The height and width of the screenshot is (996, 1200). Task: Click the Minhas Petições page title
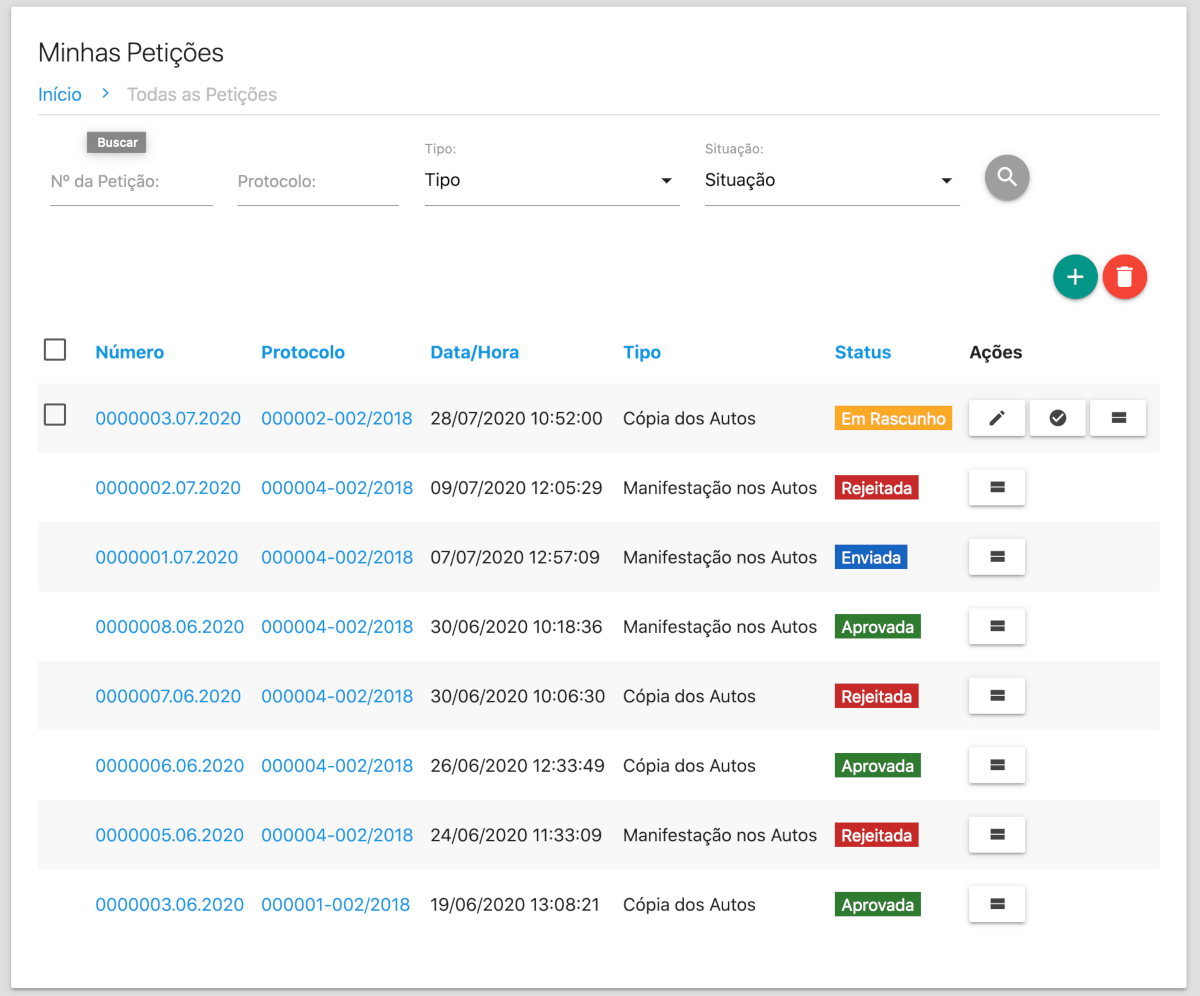(x=131, y=52)
